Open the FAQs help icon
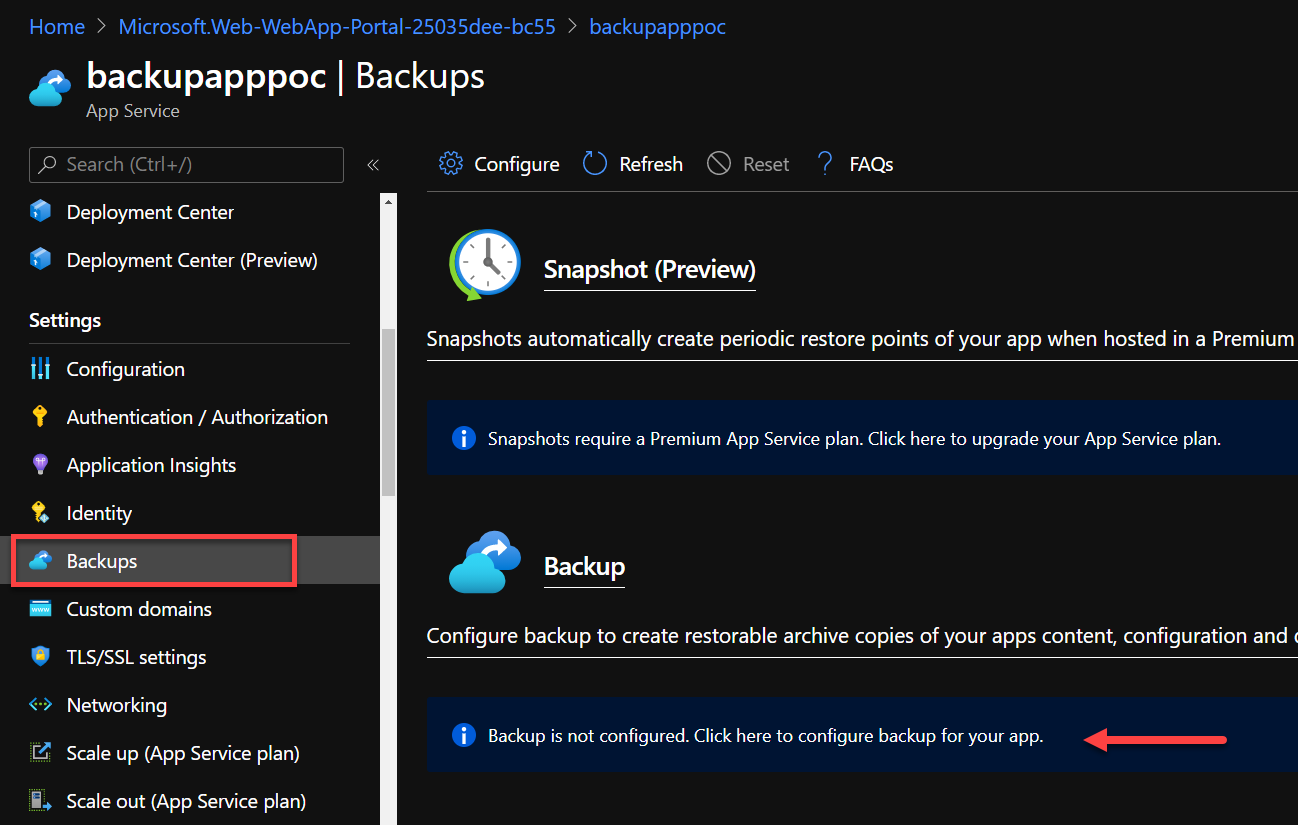The width and height of the screenshot is (1298, 825). (824, 163)
